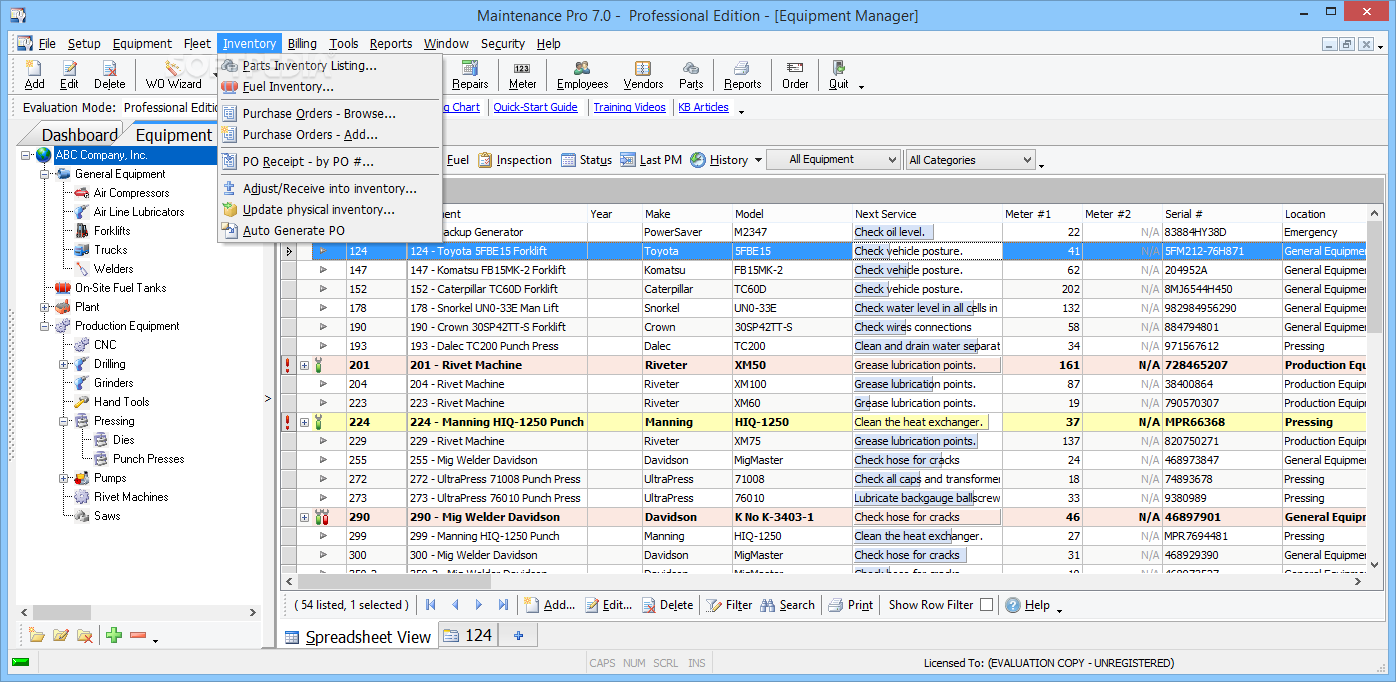Open the All Categories dropdown
The image size is (1396, 682).
tap(970, 160)
